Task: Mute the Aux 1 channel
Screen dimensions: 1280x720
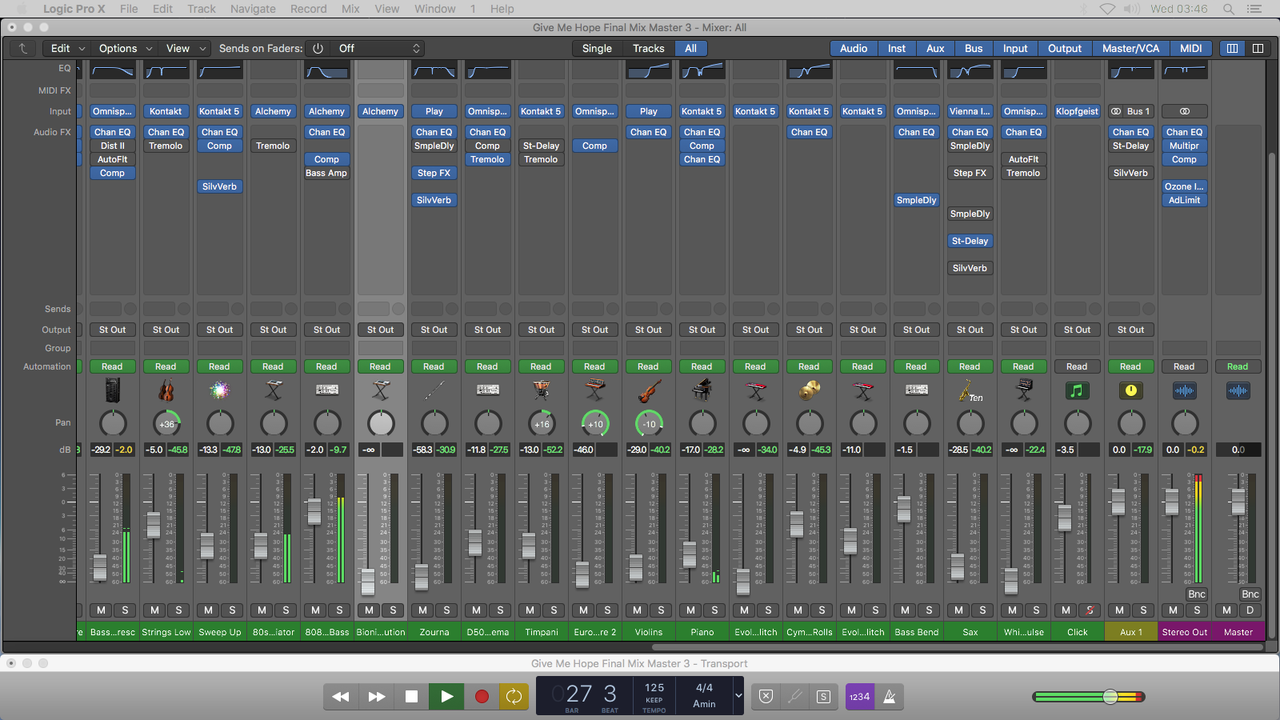Action: click(x=1119, y=610)
